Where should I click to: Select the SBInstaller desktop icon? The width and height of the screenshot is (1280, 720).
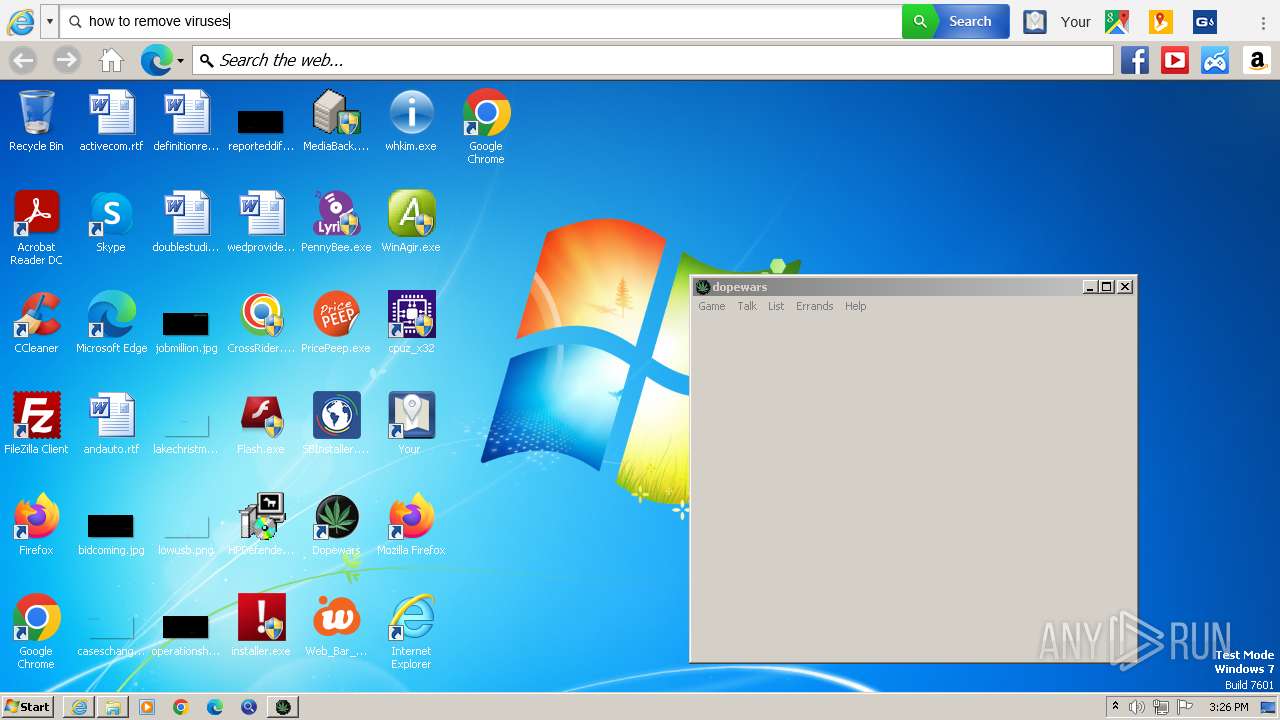336,424
